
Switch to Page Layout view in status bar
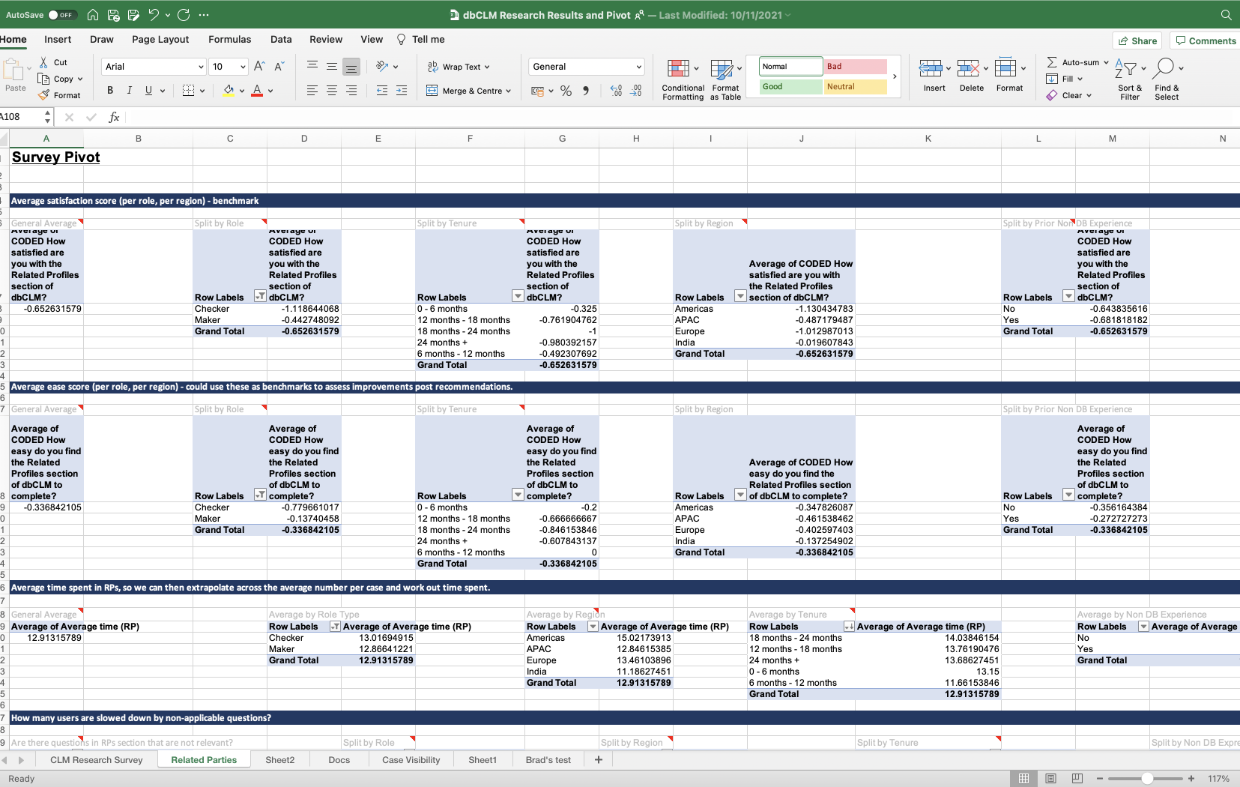[1050, 778]
